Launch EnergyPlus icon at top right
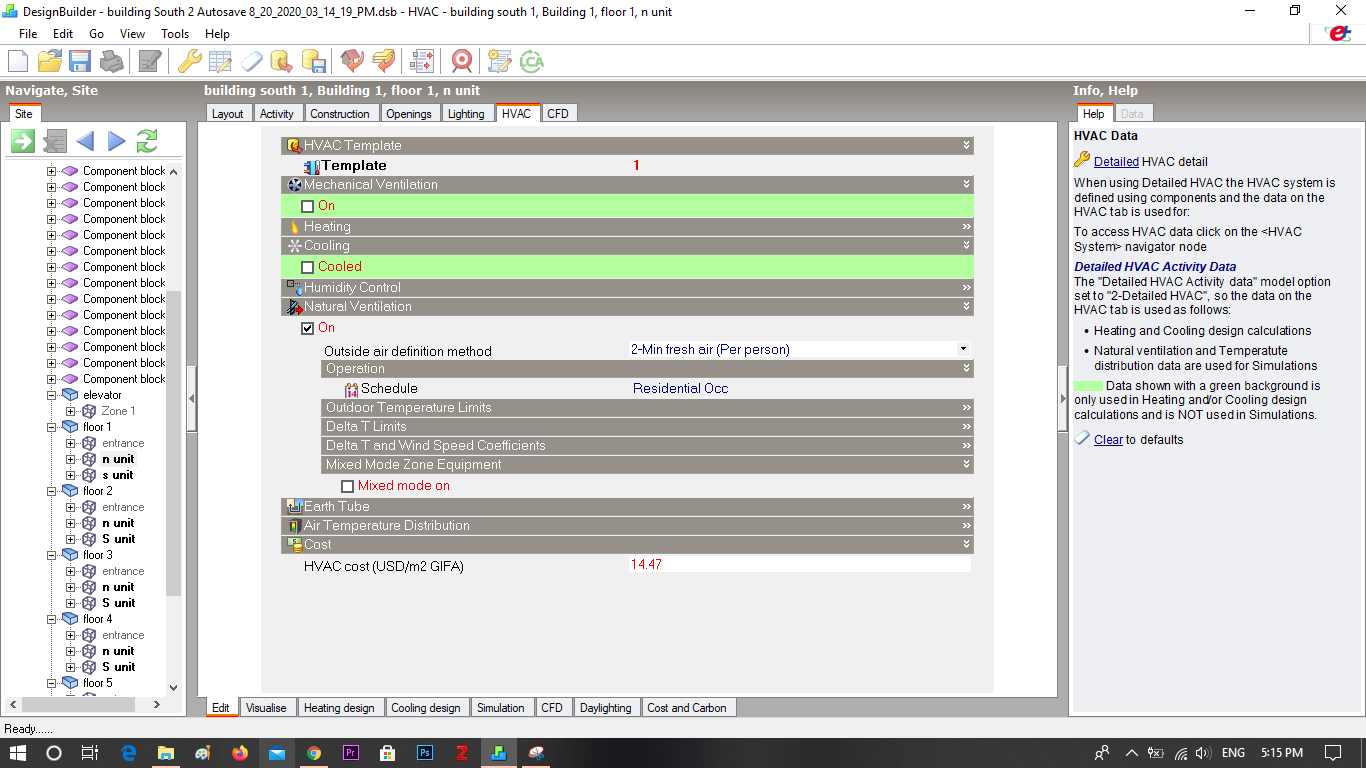This screenshot has height=768, width=1366. pos(1337,33)
